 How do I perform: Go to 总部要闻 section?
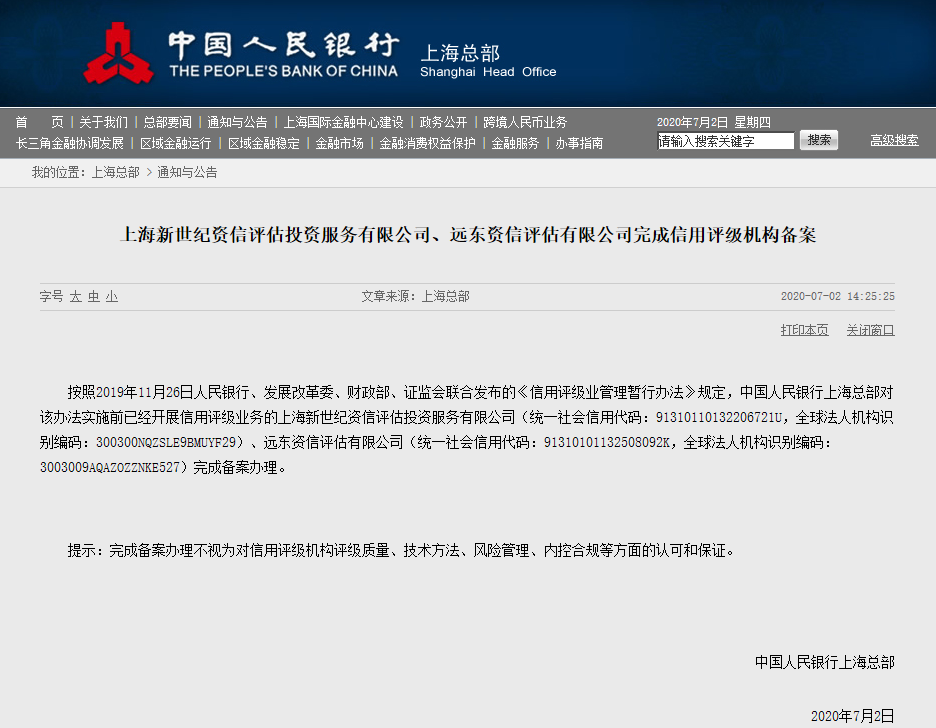(168, 122)
